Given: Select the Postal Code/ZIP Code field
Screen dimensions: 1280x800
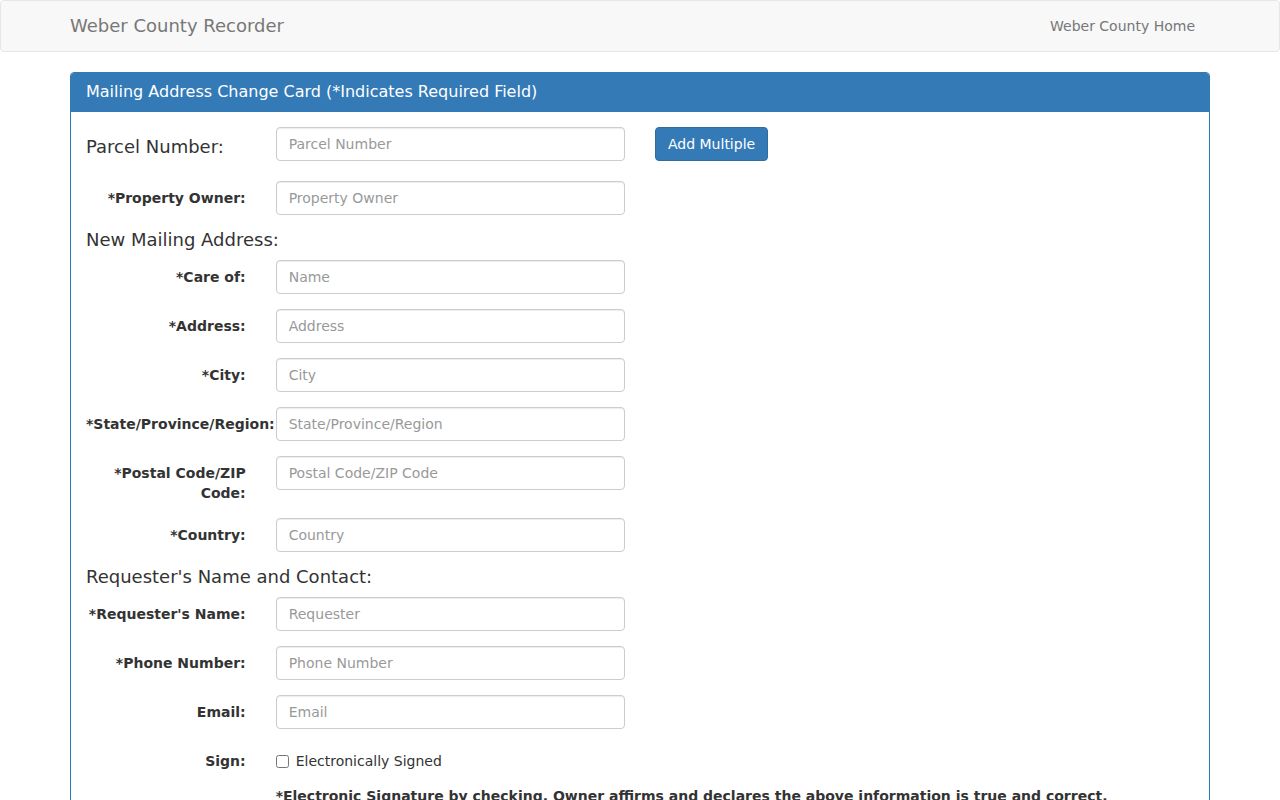Looking at the screenshot, I should (450, 473).
